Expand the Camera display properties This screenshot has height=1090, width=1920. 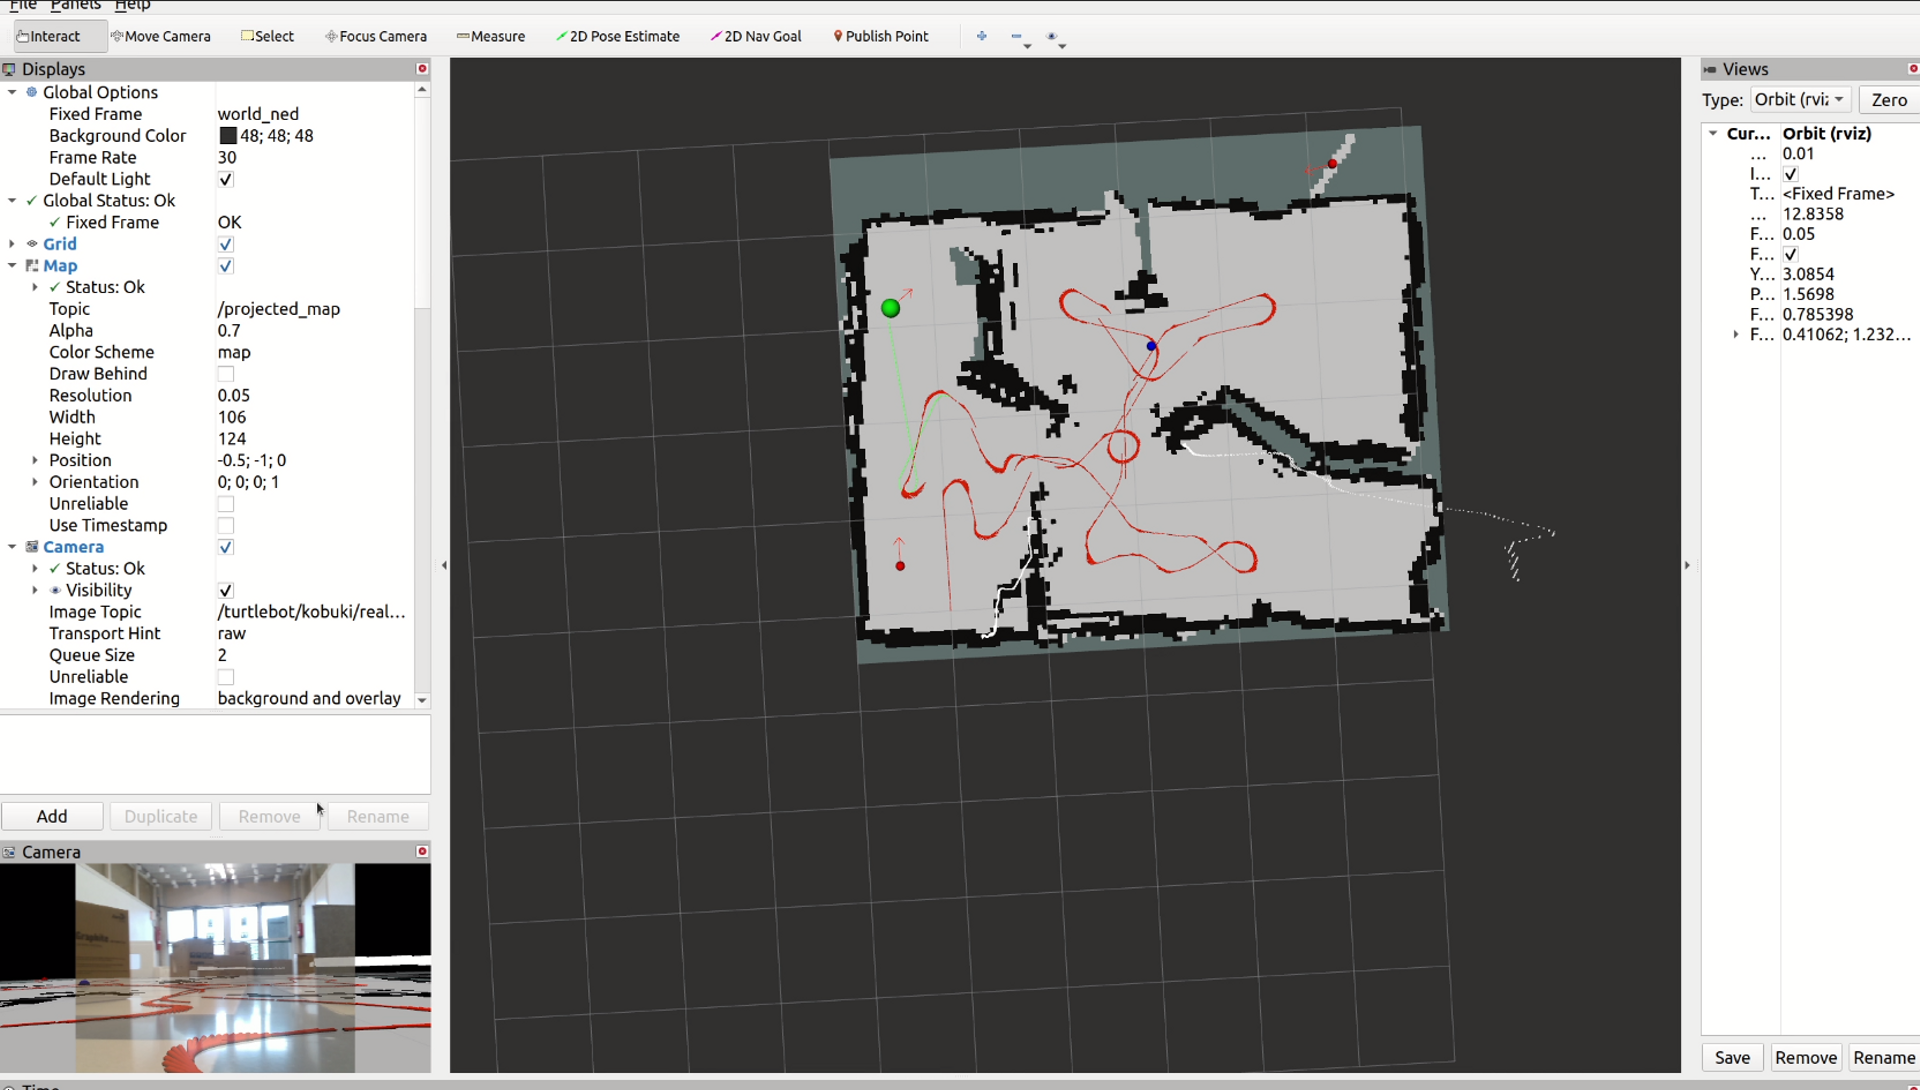click(11, 546)
